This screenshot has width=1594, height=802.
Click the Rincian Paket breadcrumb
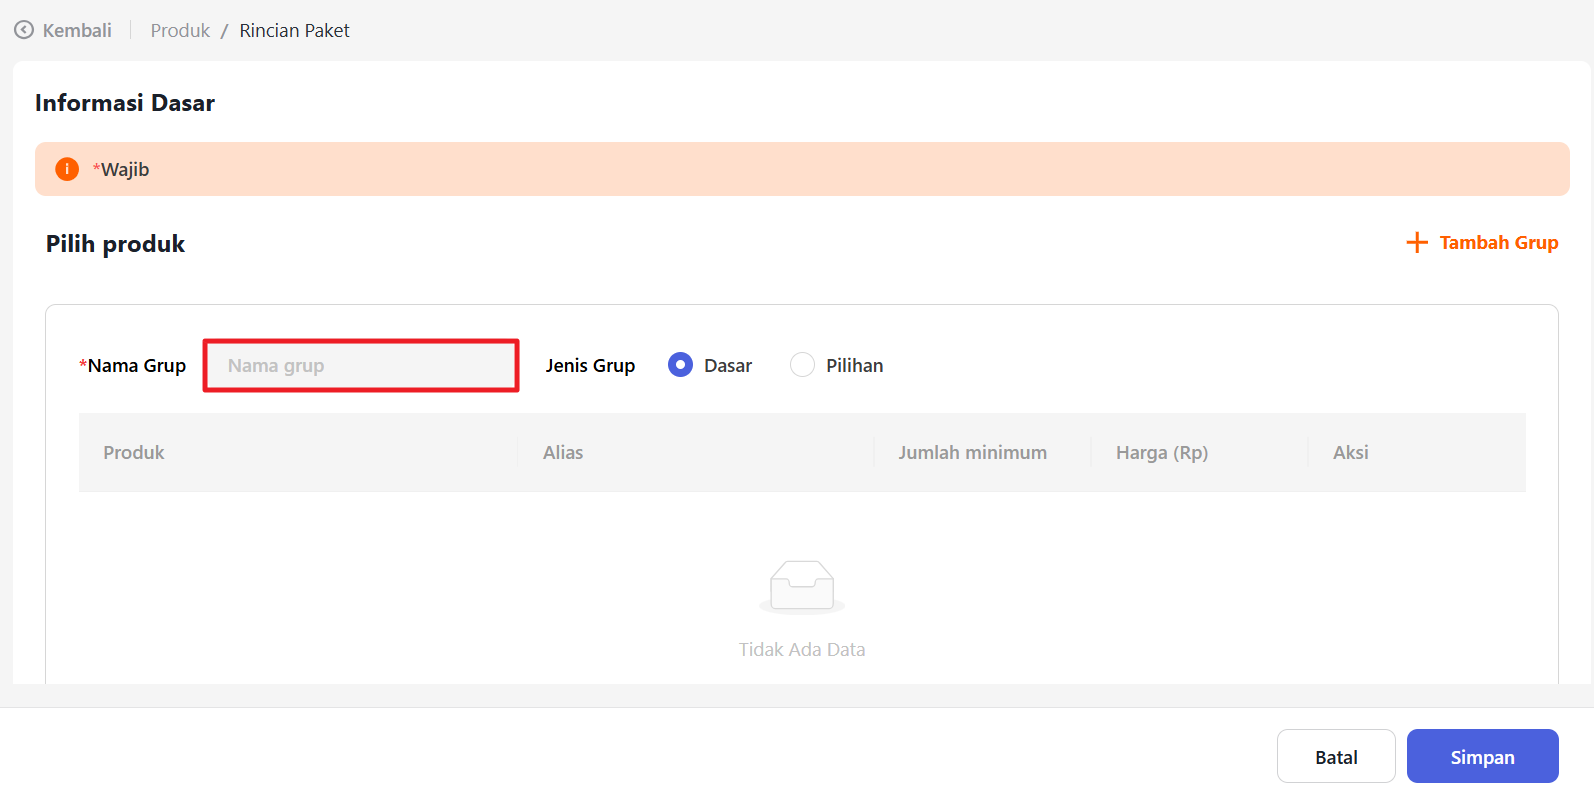[294, 31]
